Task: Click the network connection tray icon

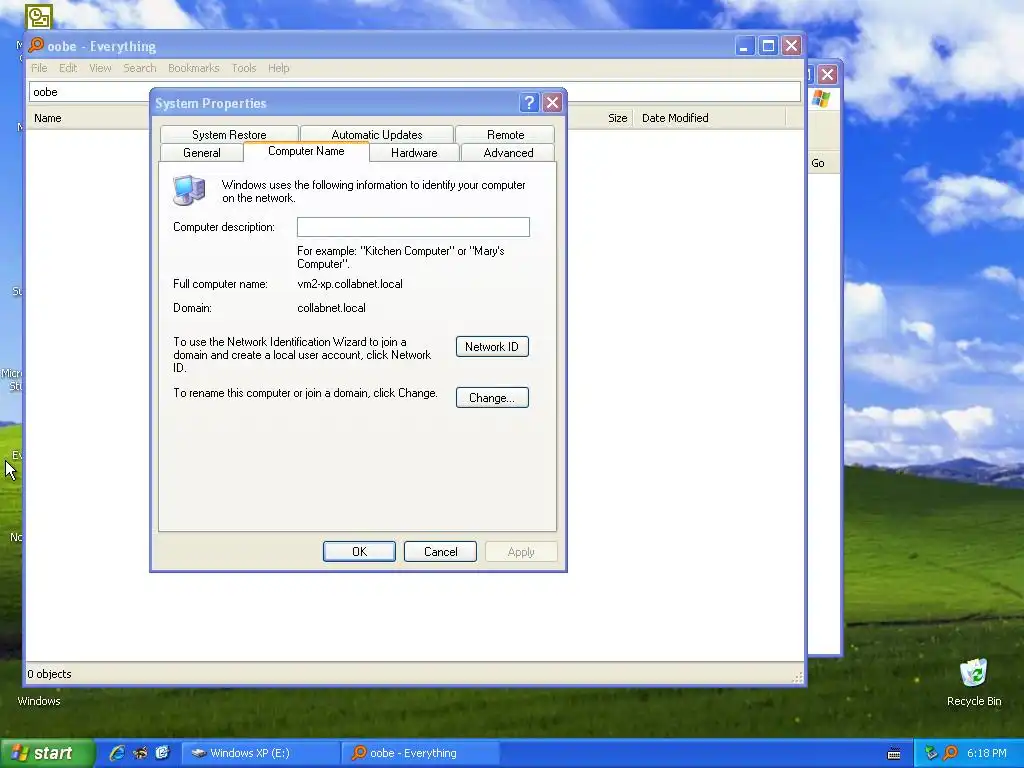Action: click(x=931, y=753)
